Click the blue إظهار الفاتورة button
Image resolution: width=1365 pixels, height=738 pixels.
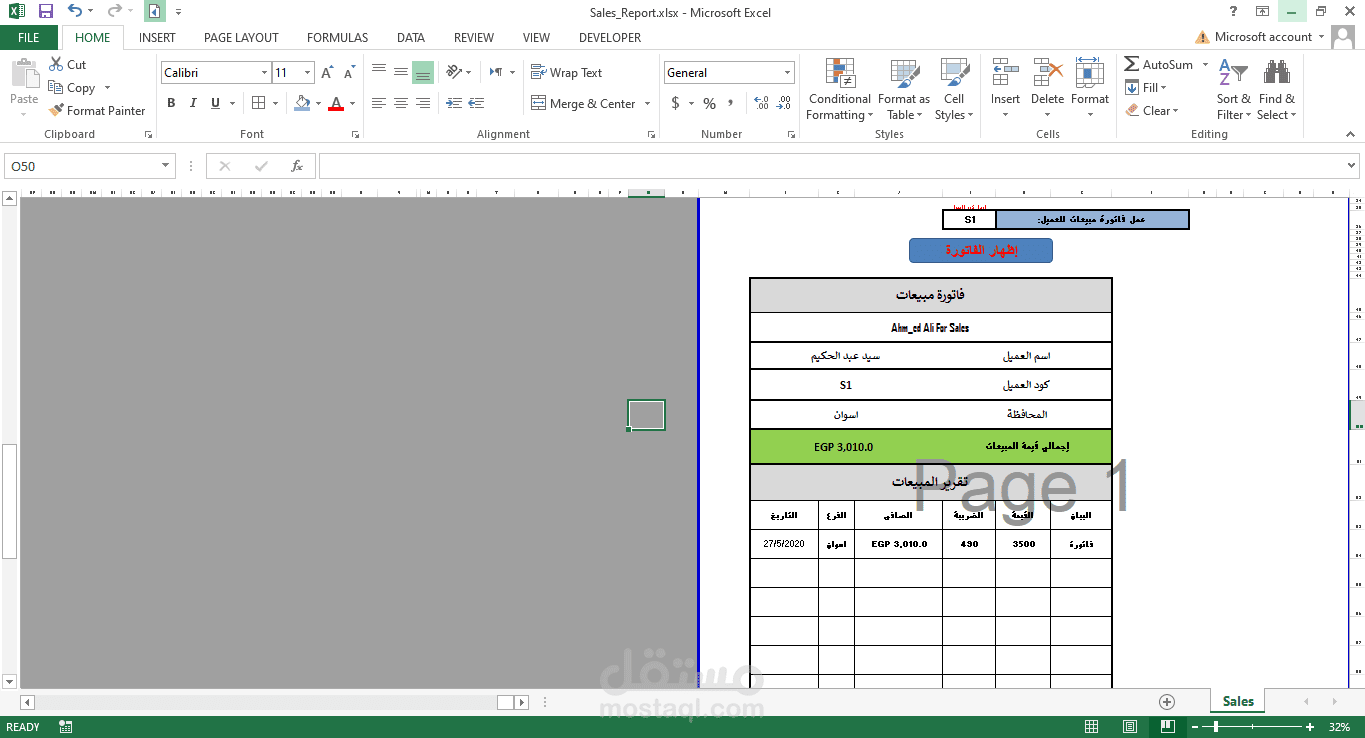coord(981,250)
